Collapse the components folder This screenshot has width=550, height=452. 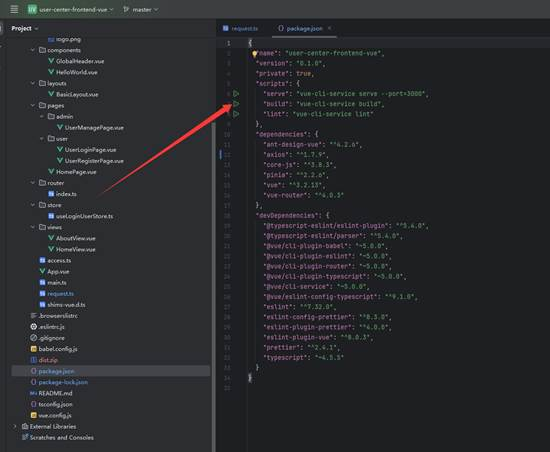[x=33, y=50]
